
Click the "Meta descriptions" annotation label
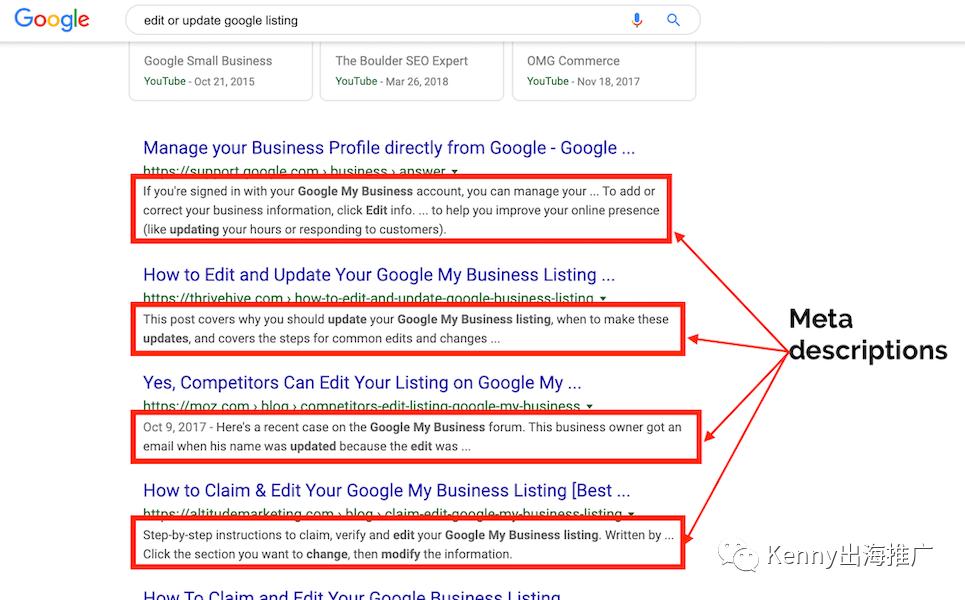866,334
